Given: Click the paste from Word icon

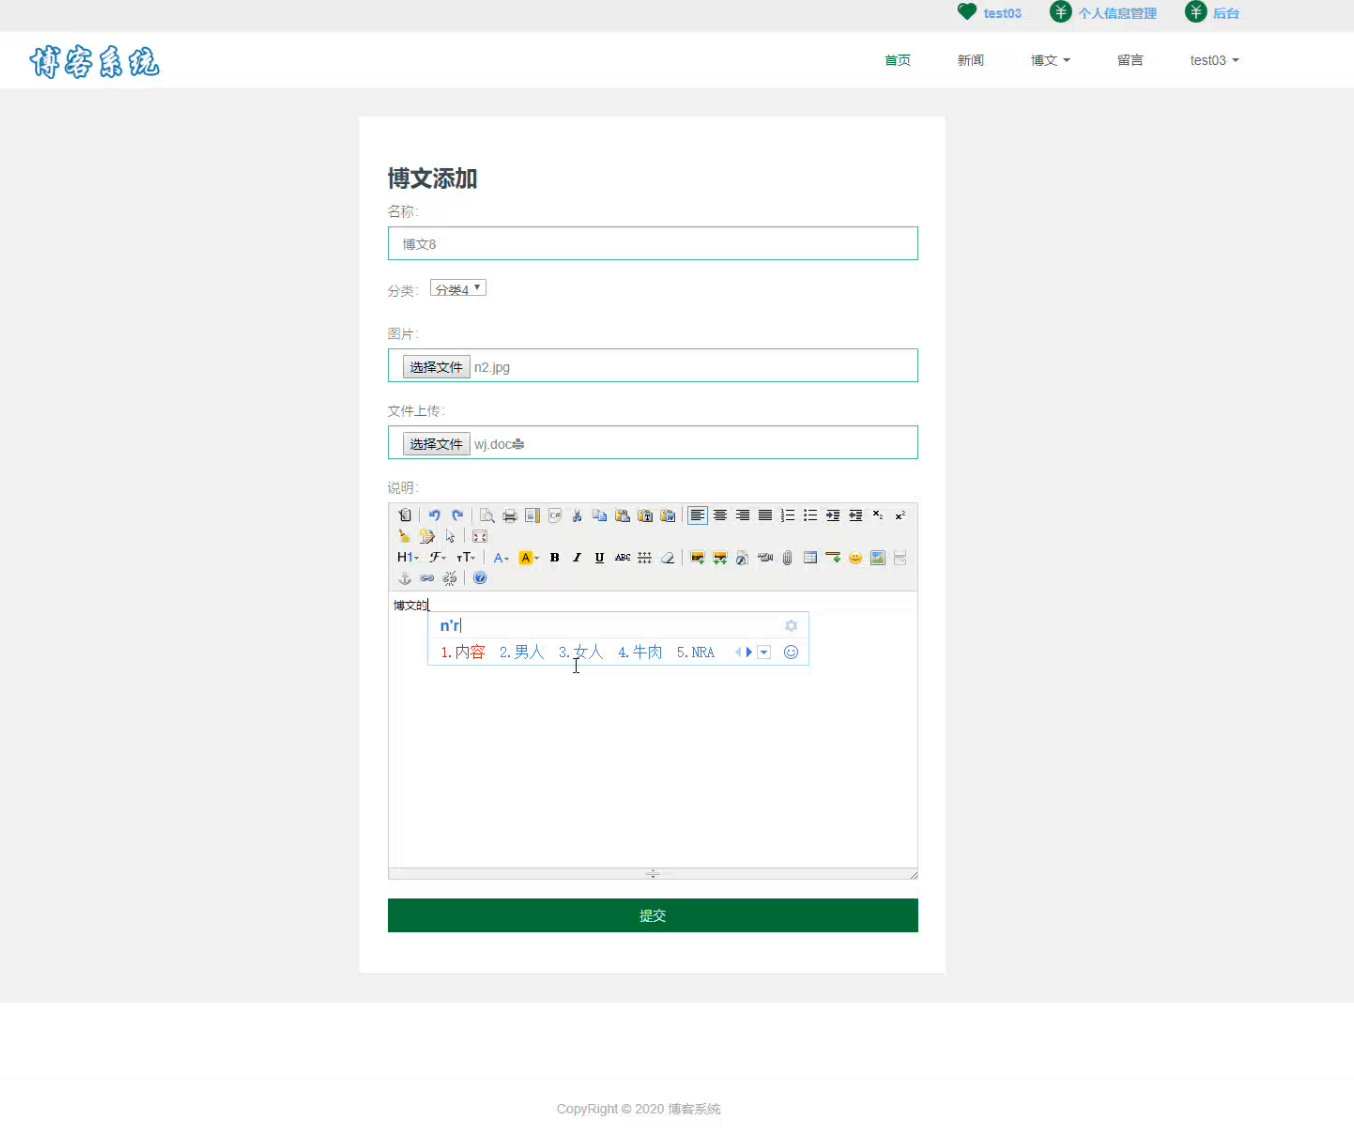Looking at the screenshot, I should click(667, 515).
